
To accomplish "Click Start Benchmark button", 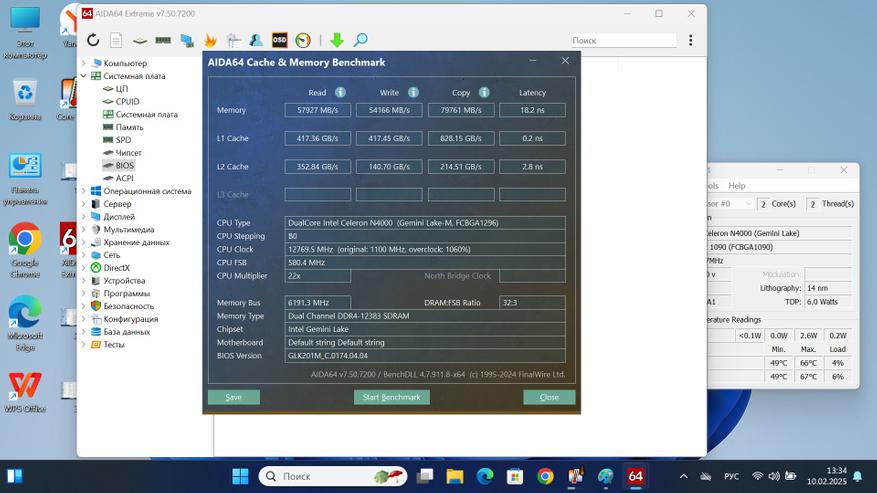I will click(392, 397).
